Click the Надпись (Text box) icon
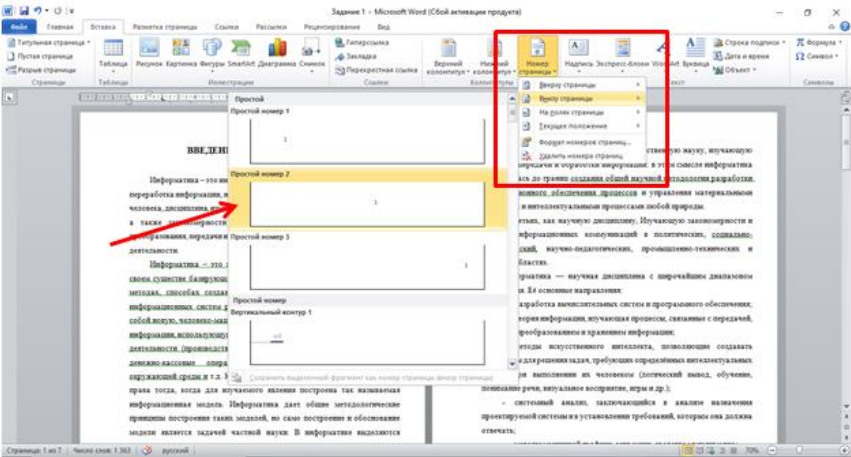The height and width of the screenshot is (457, 851). [x=580, y=56]
